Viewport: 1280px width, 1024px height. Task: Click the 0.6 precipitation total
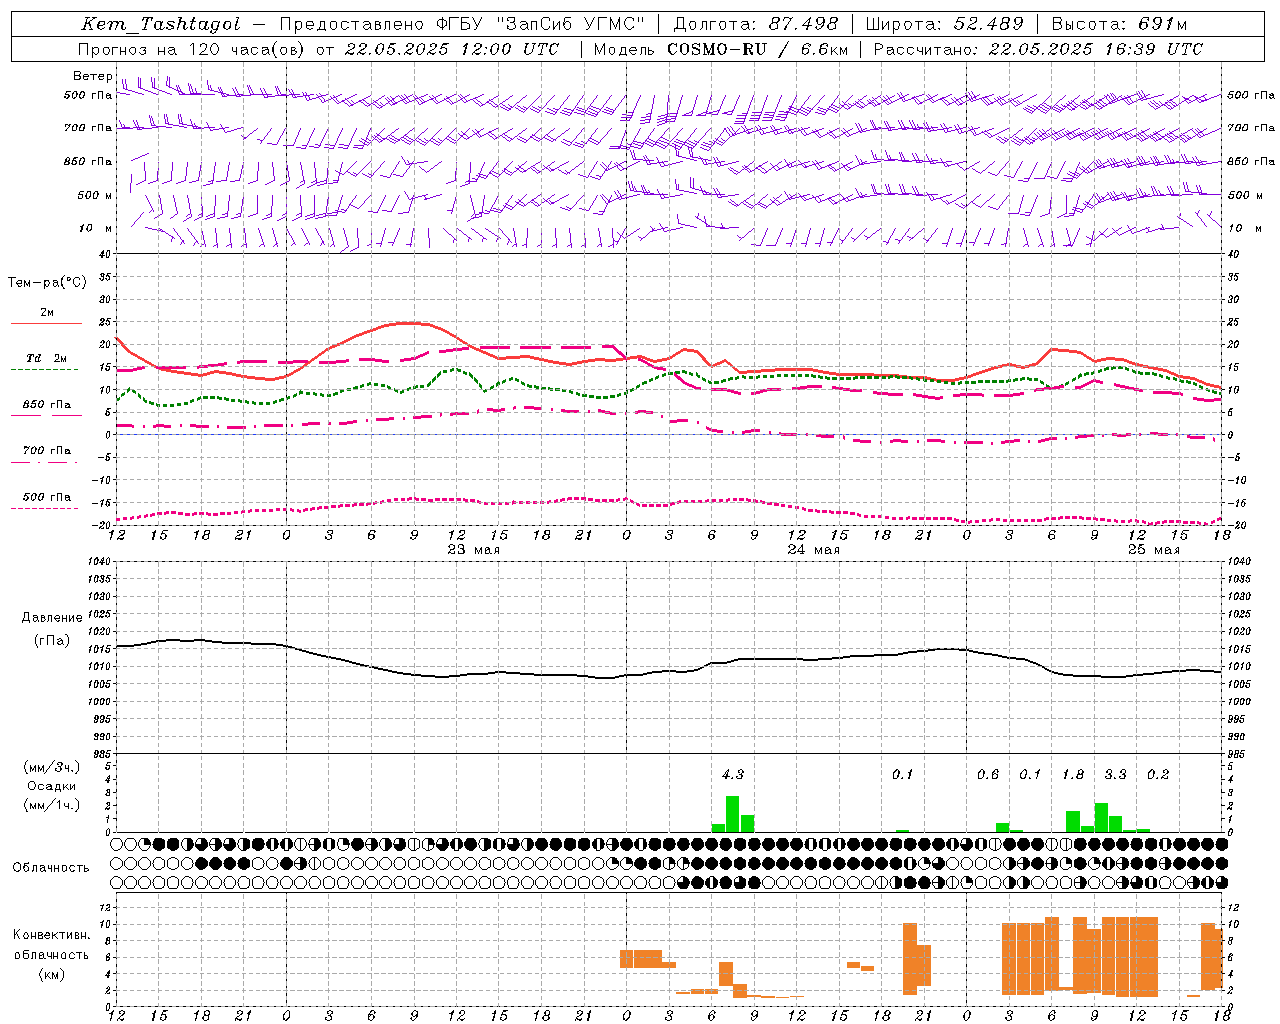[x=988, y=774]
